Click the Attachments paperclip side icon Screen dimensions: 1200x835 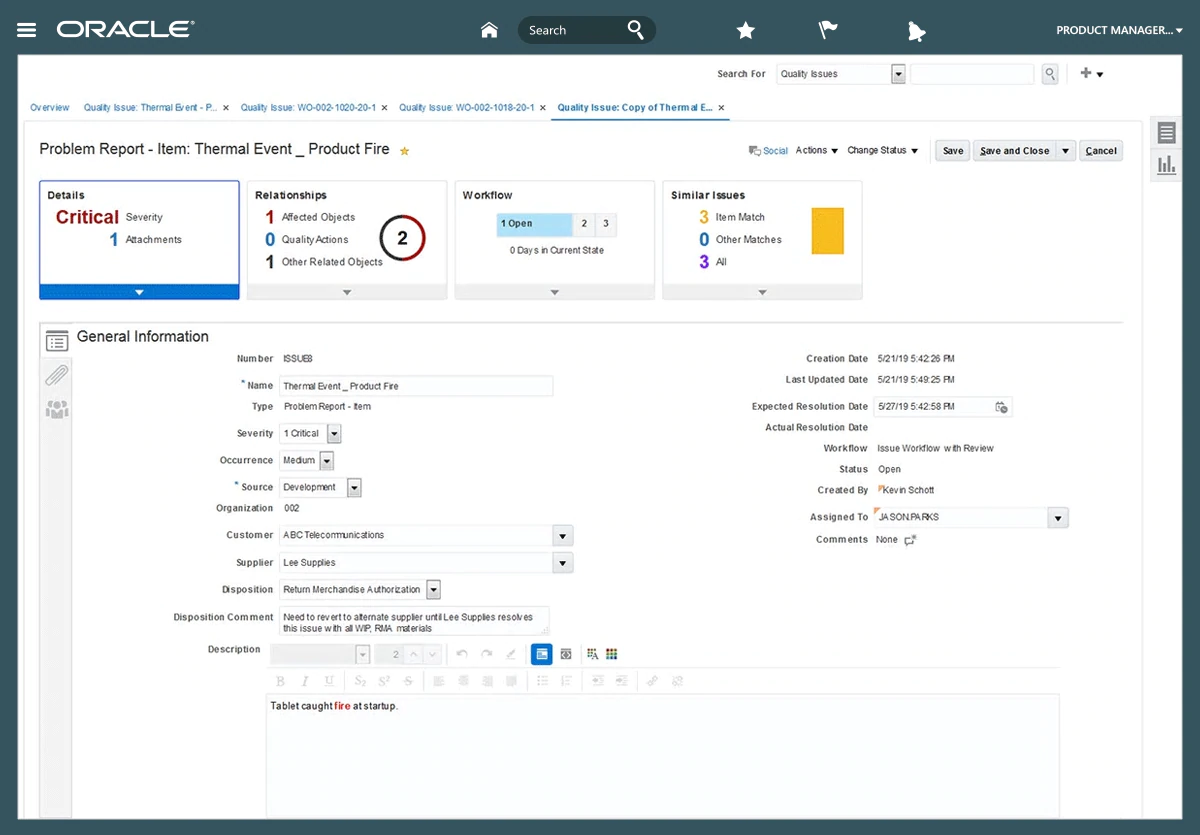(57, 375)
